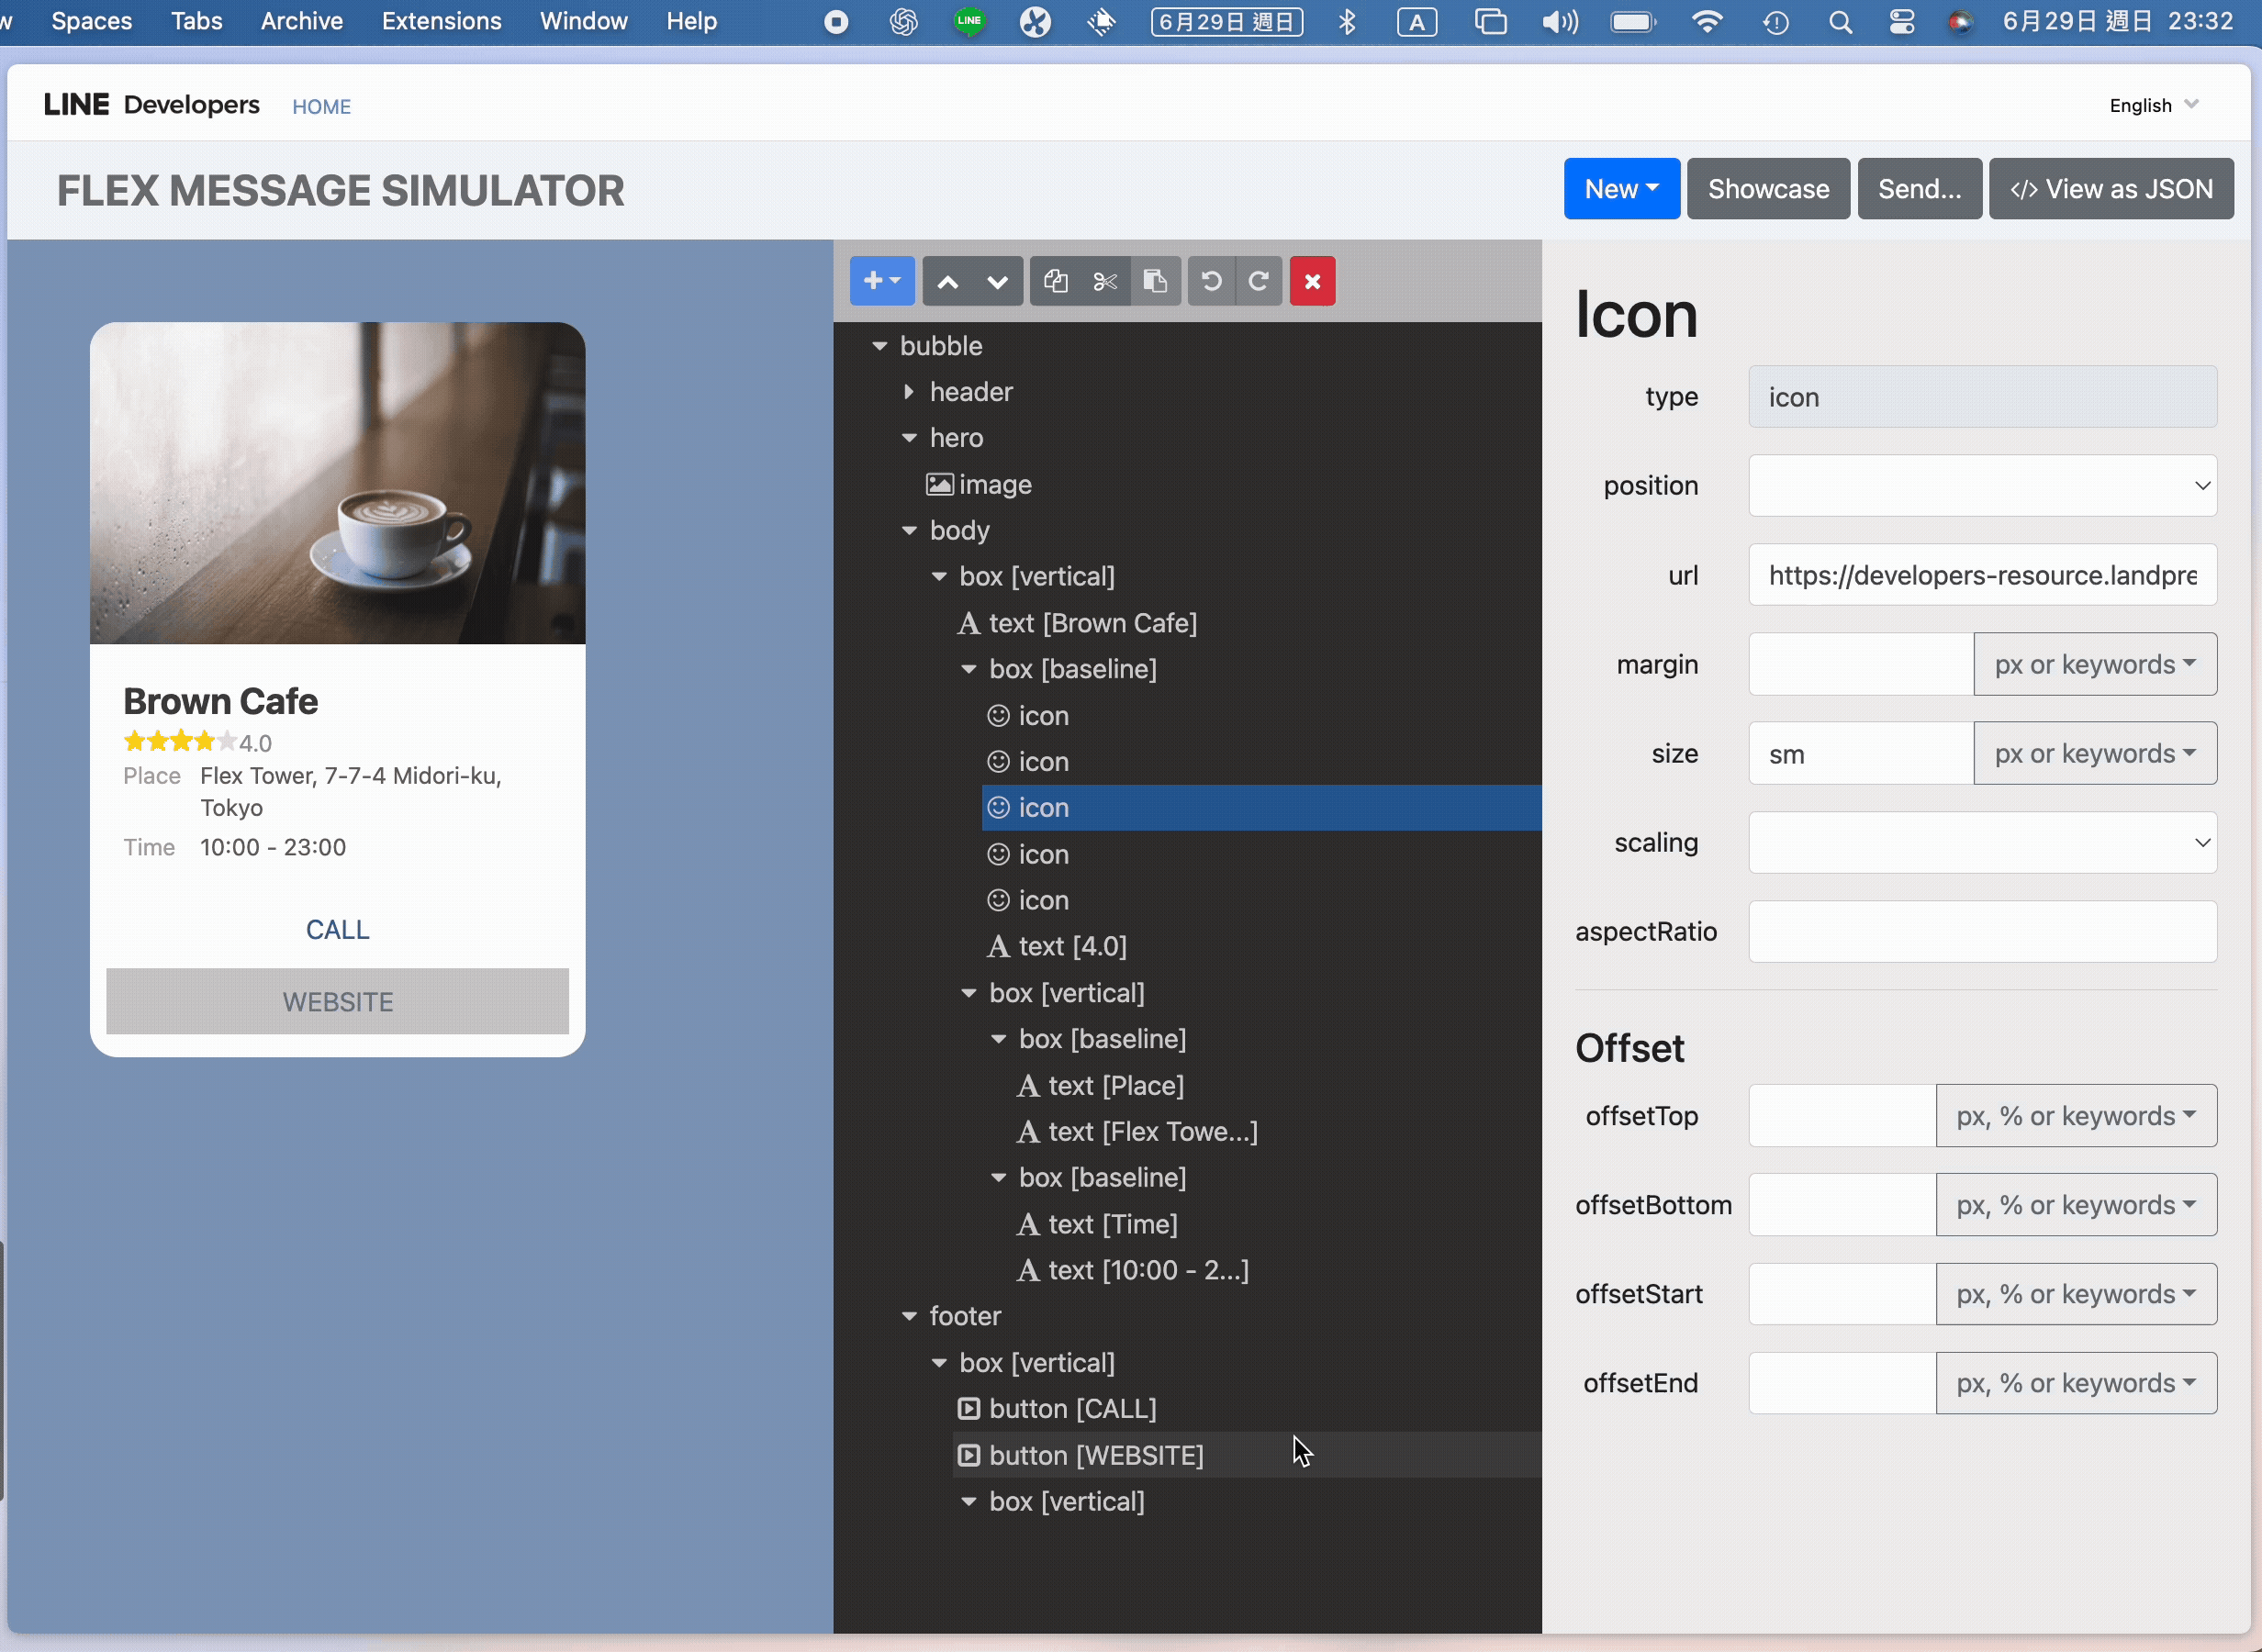Open the add component plus dropdown
The height and width of the screenshot is (1652, 2262).
(881, 281)
